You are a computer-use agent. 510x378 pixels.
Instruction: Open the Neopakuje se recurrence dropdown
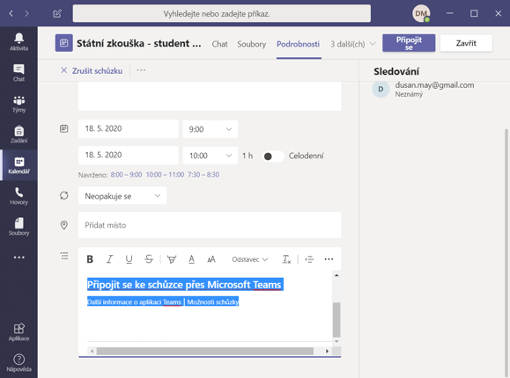tap(122, 196)
